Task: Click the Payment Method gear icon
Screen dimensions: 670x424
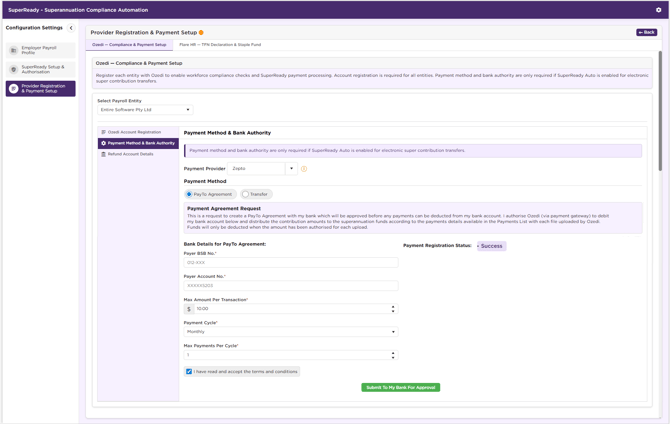Action: [103, 143]
